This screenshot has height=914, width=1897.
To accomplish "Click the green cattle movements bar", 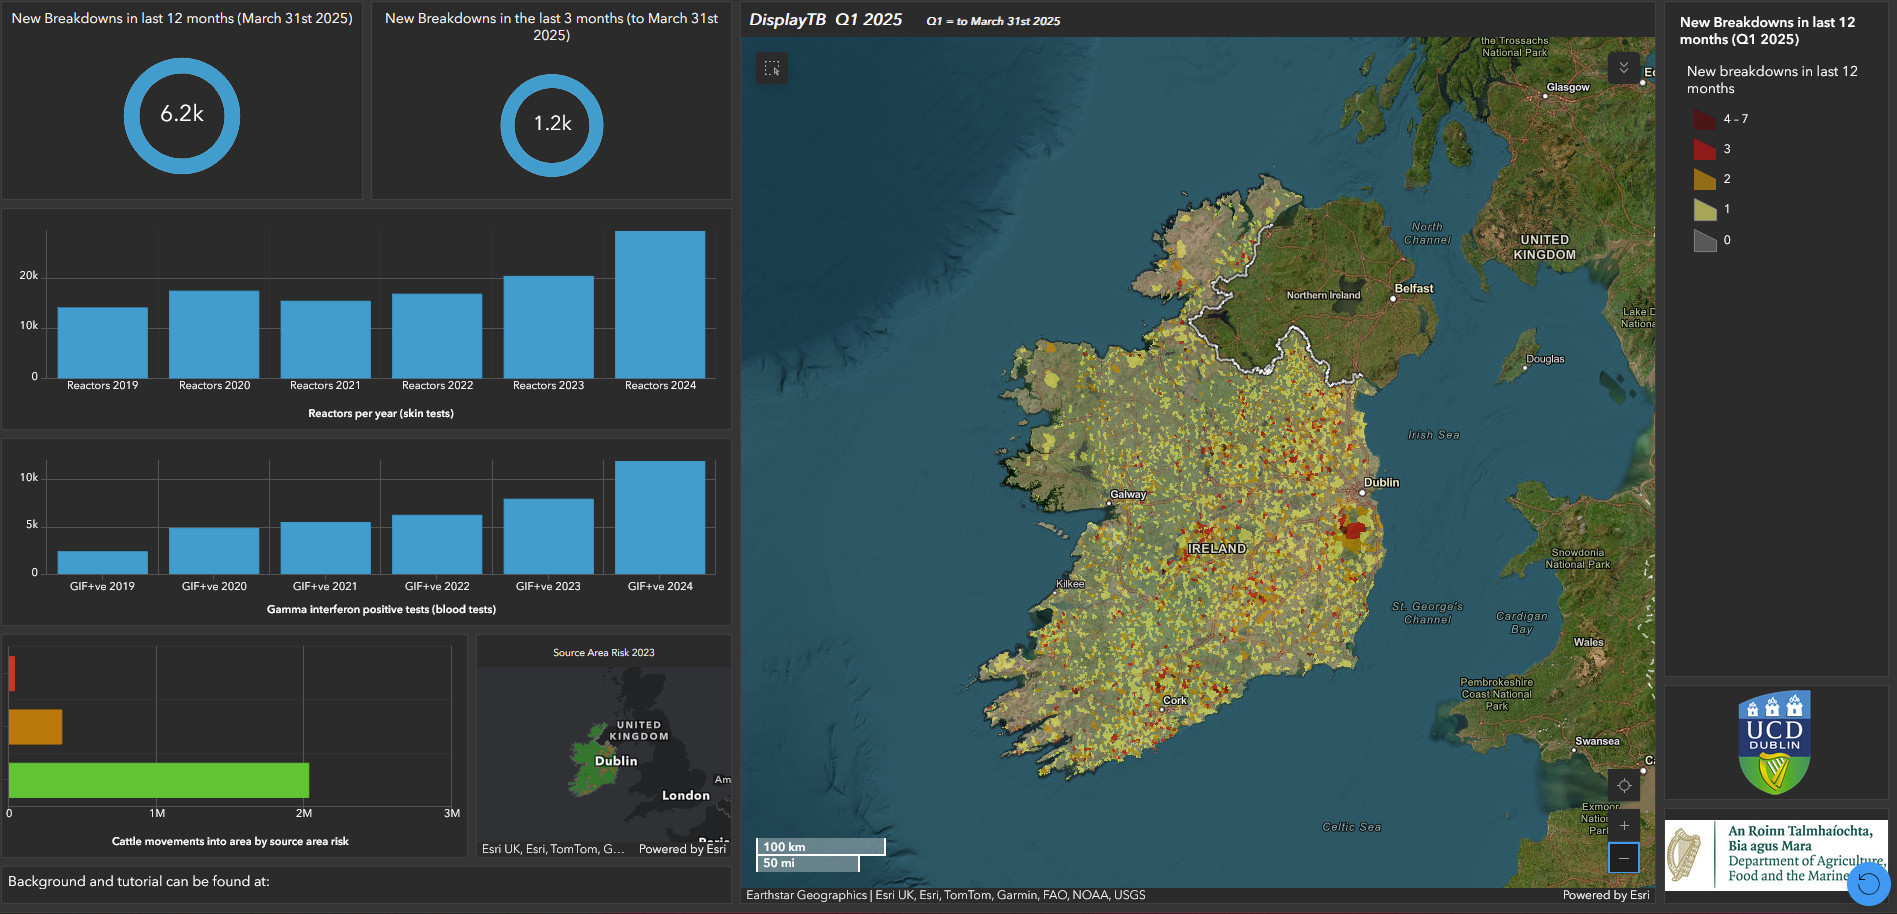I will click(159, 780).
